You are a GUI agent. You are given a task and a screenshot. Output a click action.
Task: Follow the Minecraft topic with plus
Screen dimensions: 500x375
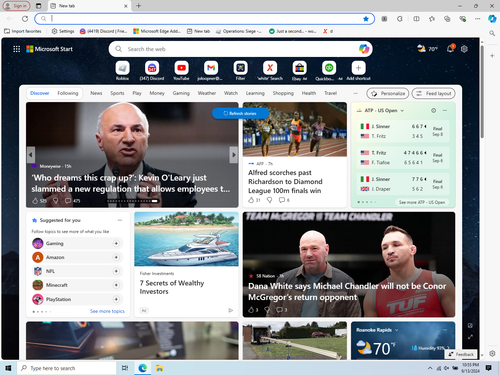116,285
